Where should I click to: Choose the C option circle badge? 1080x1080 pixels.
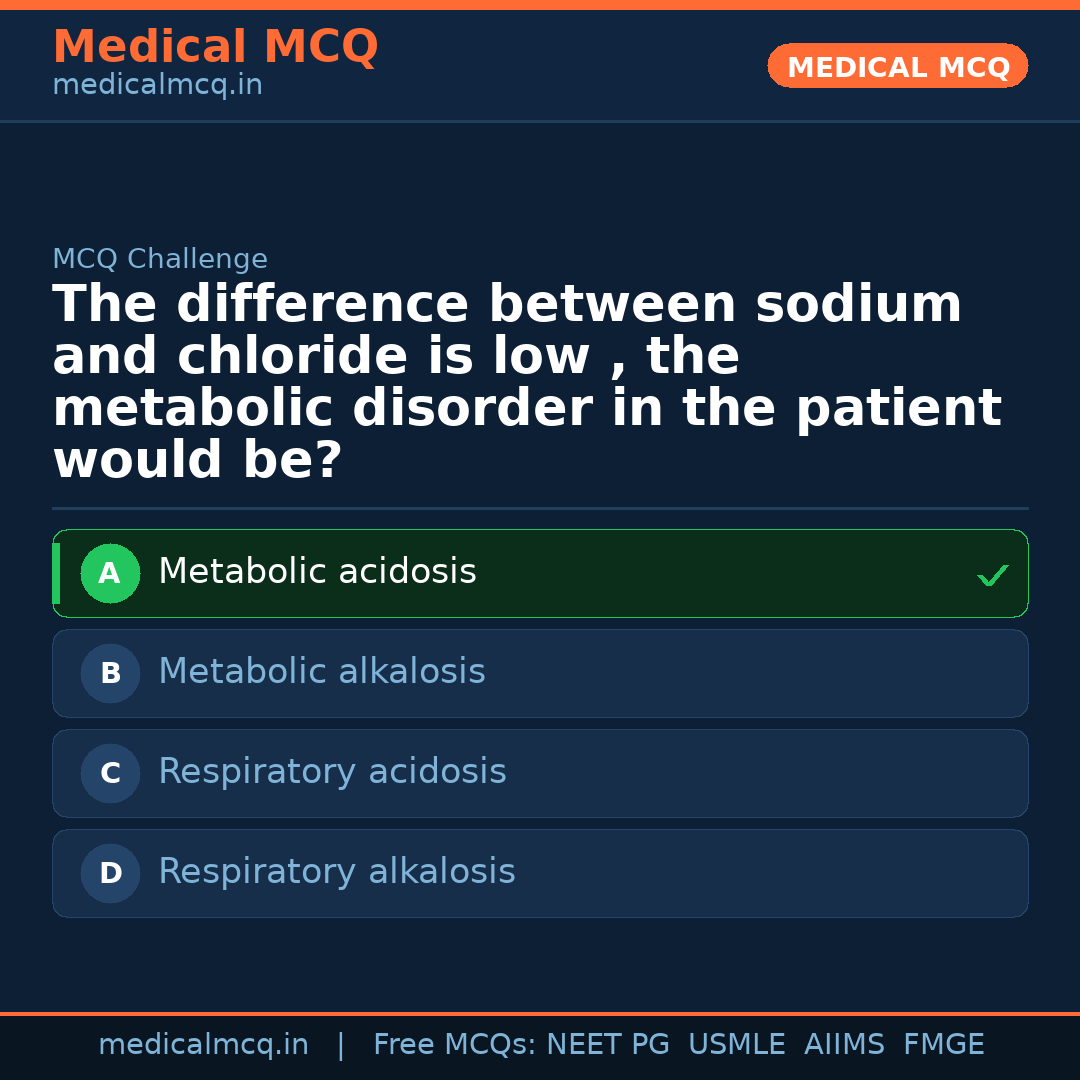[x=110, y=774]
